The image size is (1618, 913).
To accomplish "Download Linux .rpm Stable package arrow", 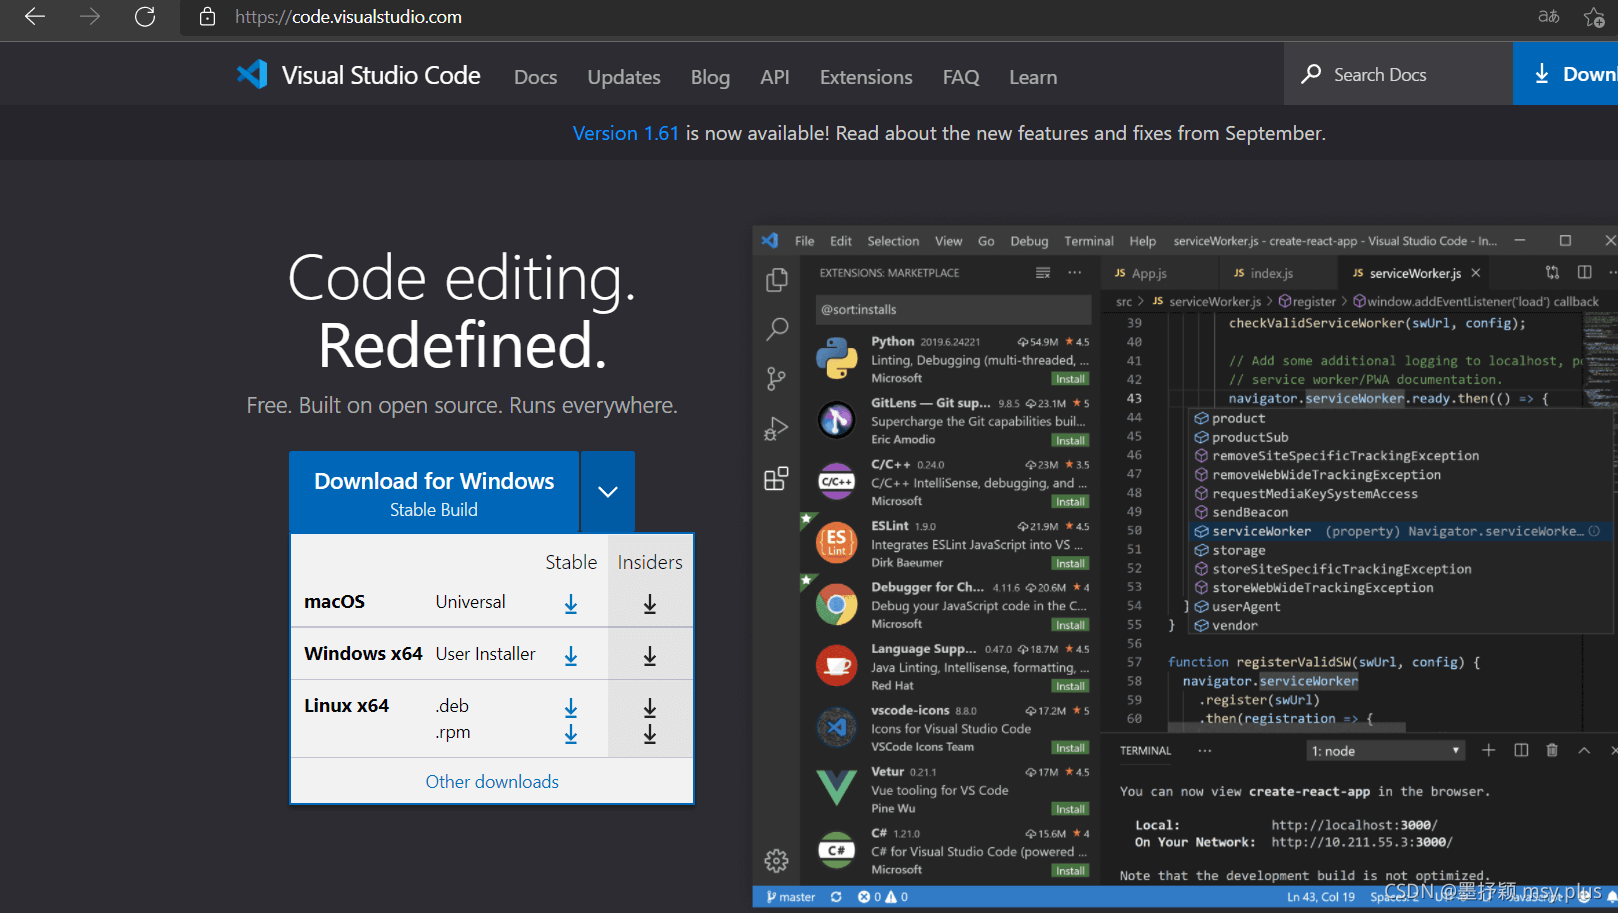I will (x=571, y=734).
